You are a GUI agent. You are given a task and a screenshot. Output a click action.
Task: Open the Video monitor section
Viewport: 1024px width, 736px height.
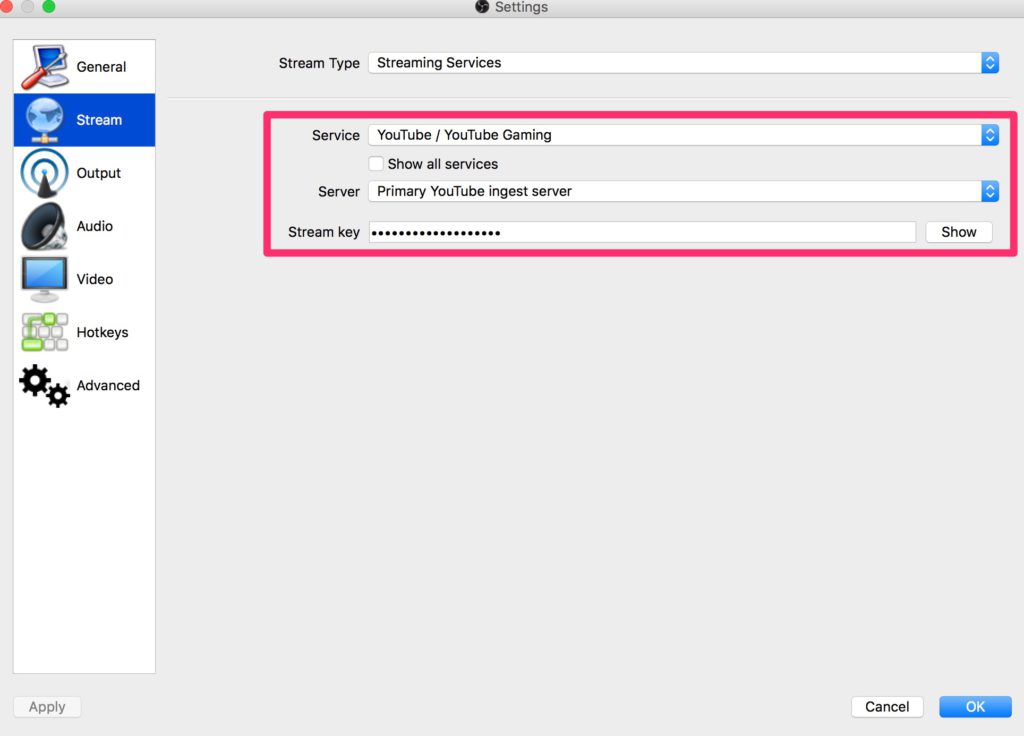(x=84, y=279)
